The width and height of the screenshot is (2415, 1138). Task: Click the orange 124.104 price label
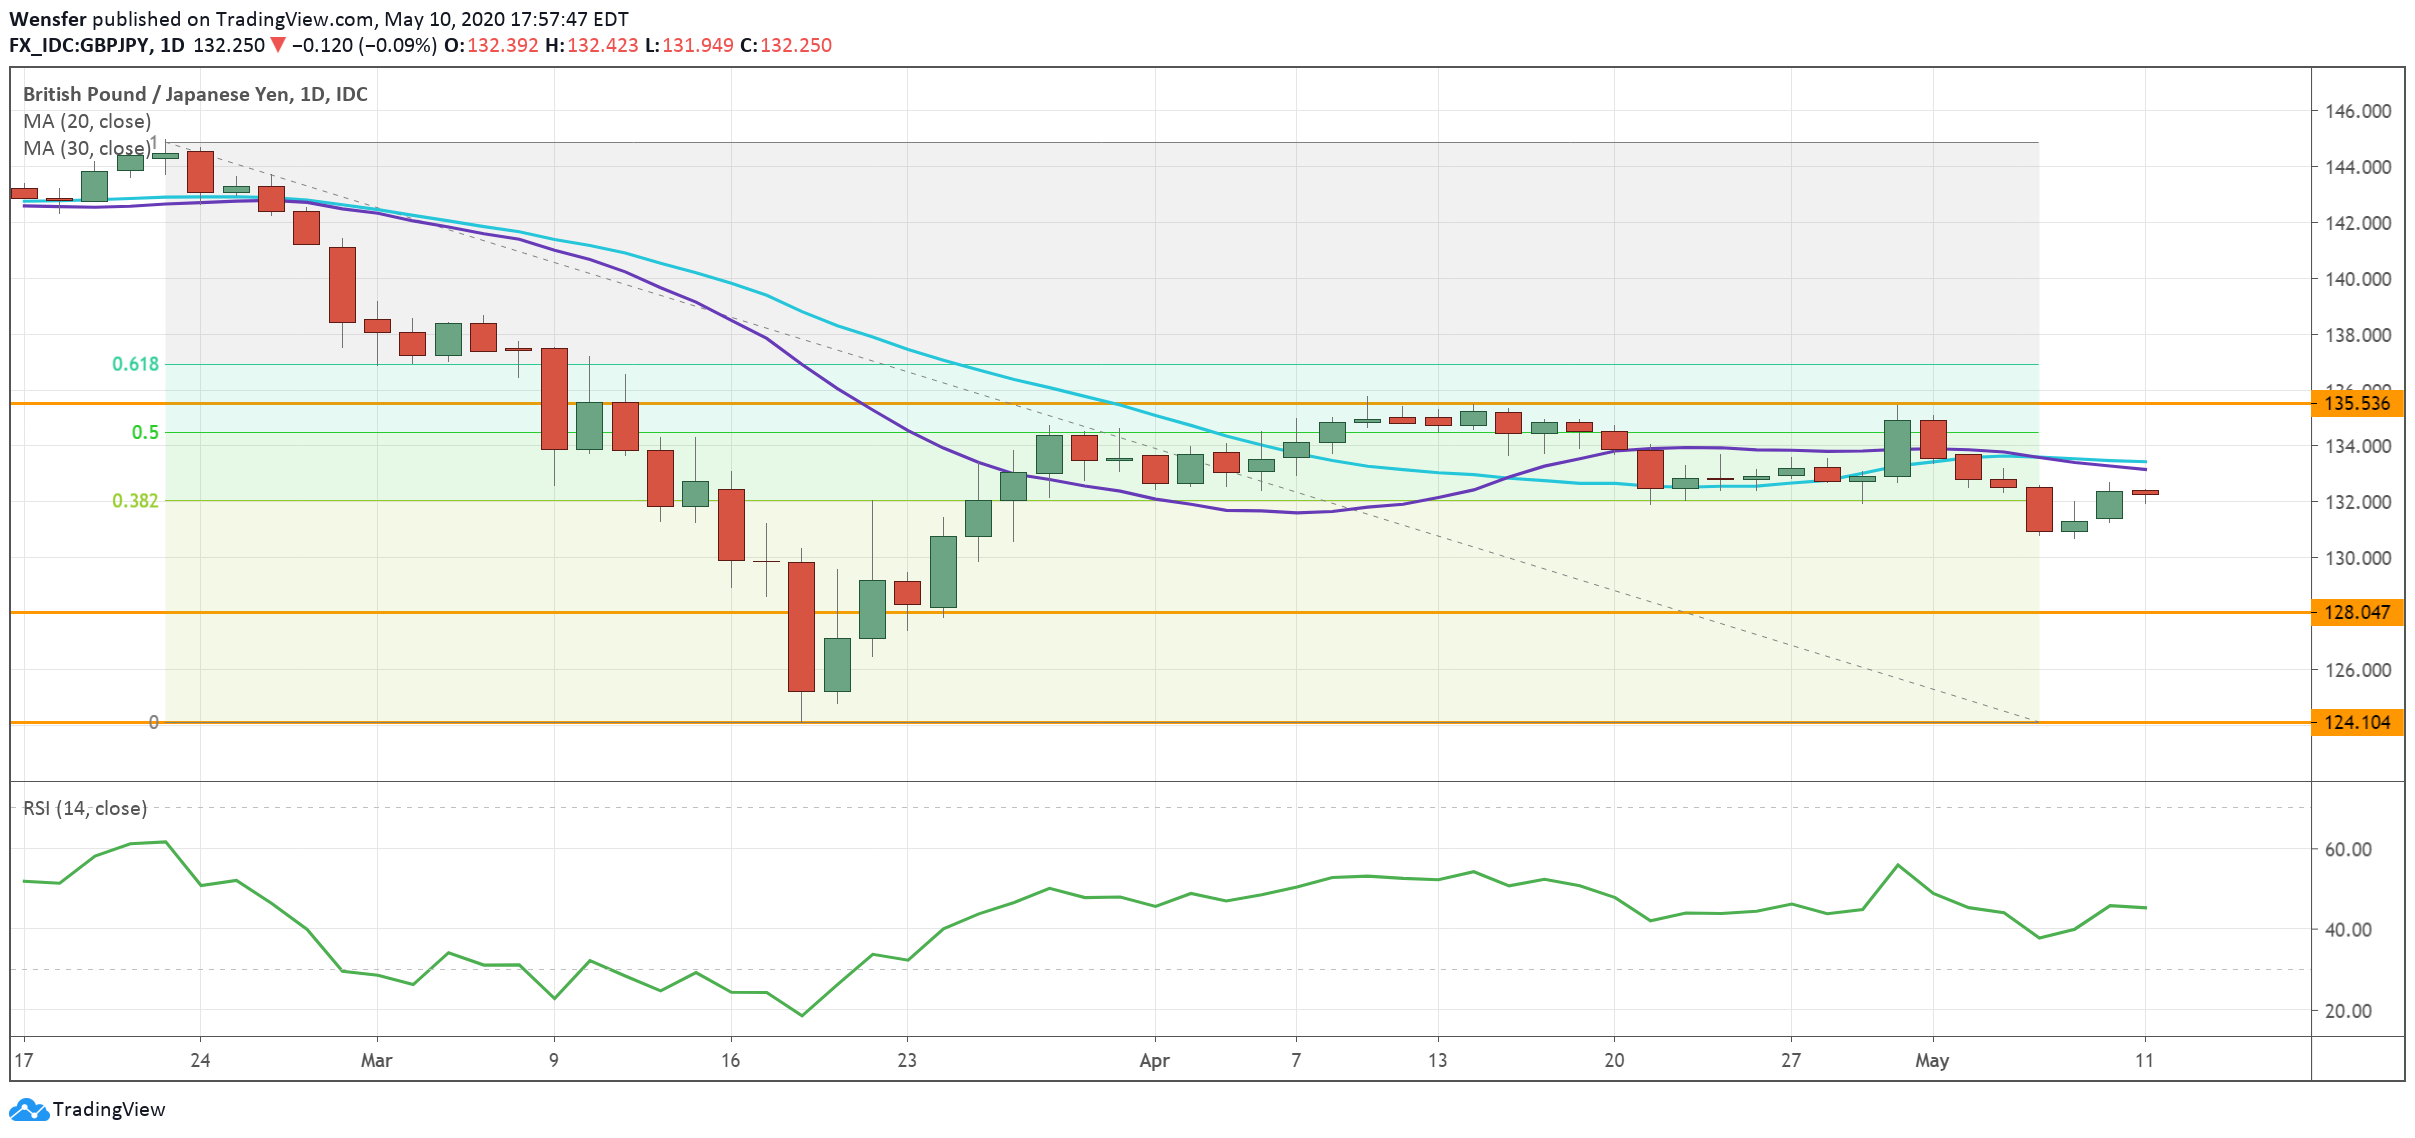coord(2356,722)
